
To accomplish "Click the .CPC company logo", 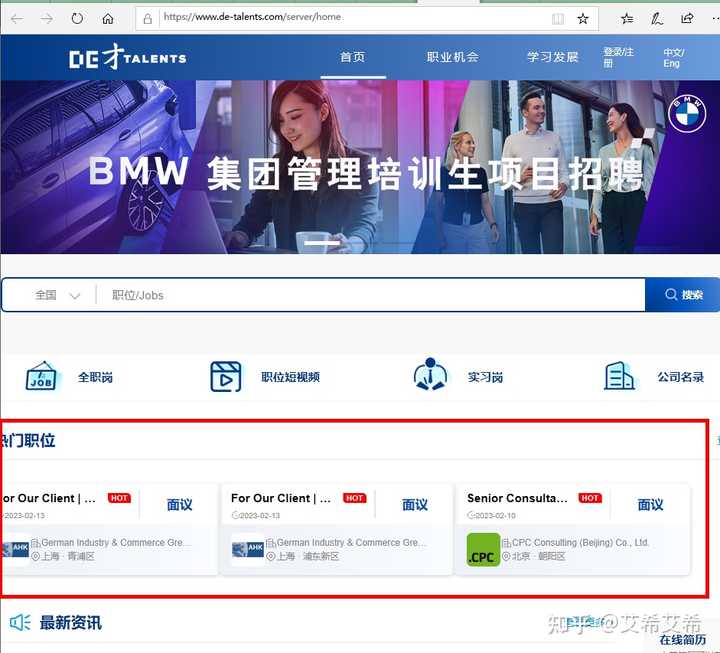I will click(483, 549).
